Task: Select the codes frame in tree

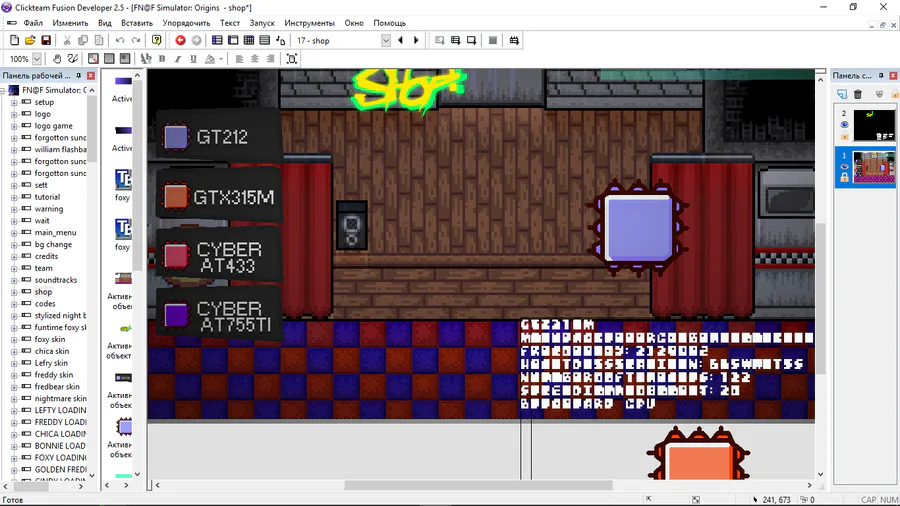Action: tap(45, 303)
